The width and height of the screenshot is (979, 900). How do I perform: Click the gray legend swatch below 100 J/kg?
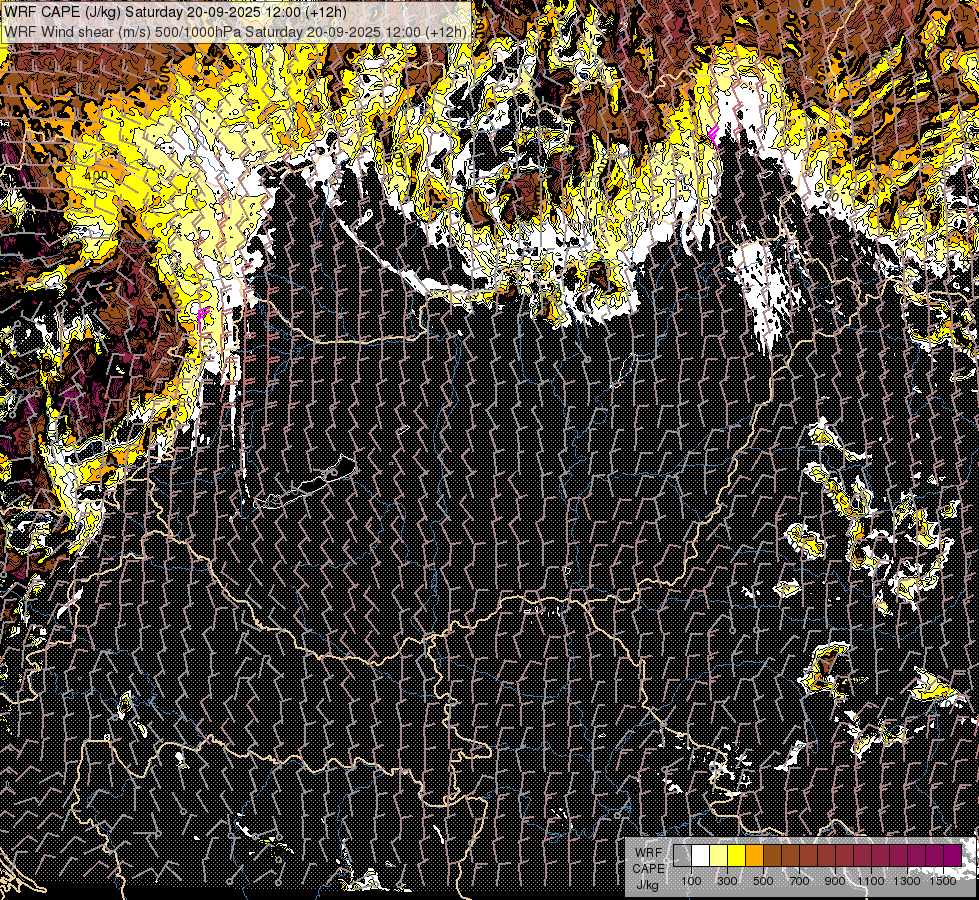682,856
